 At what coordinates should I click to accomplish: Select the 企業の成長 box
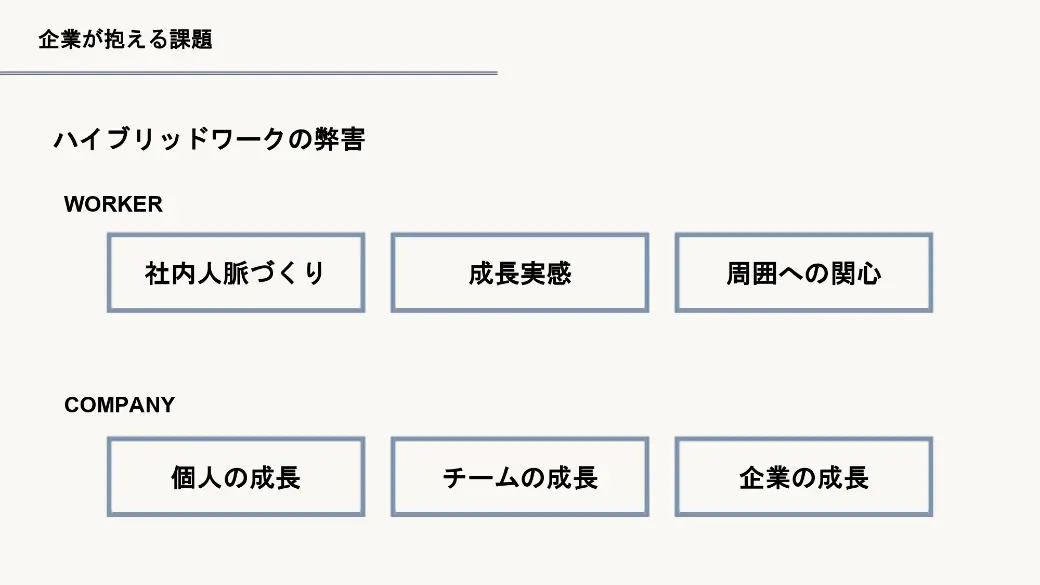(x=803, y=477)
